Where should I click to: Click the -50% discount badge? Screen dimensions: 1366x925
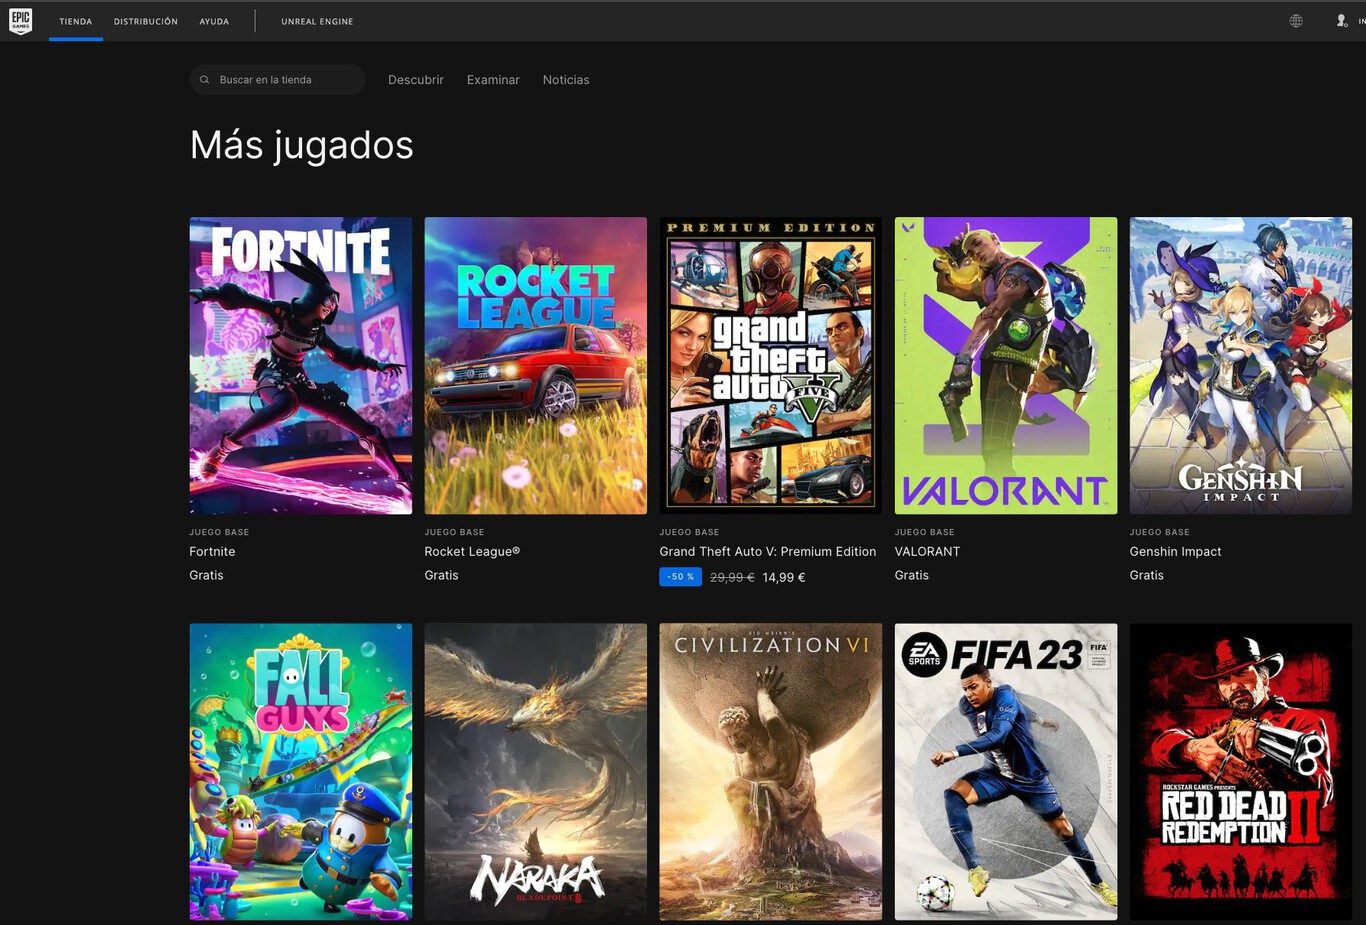[x=680, y=577]
